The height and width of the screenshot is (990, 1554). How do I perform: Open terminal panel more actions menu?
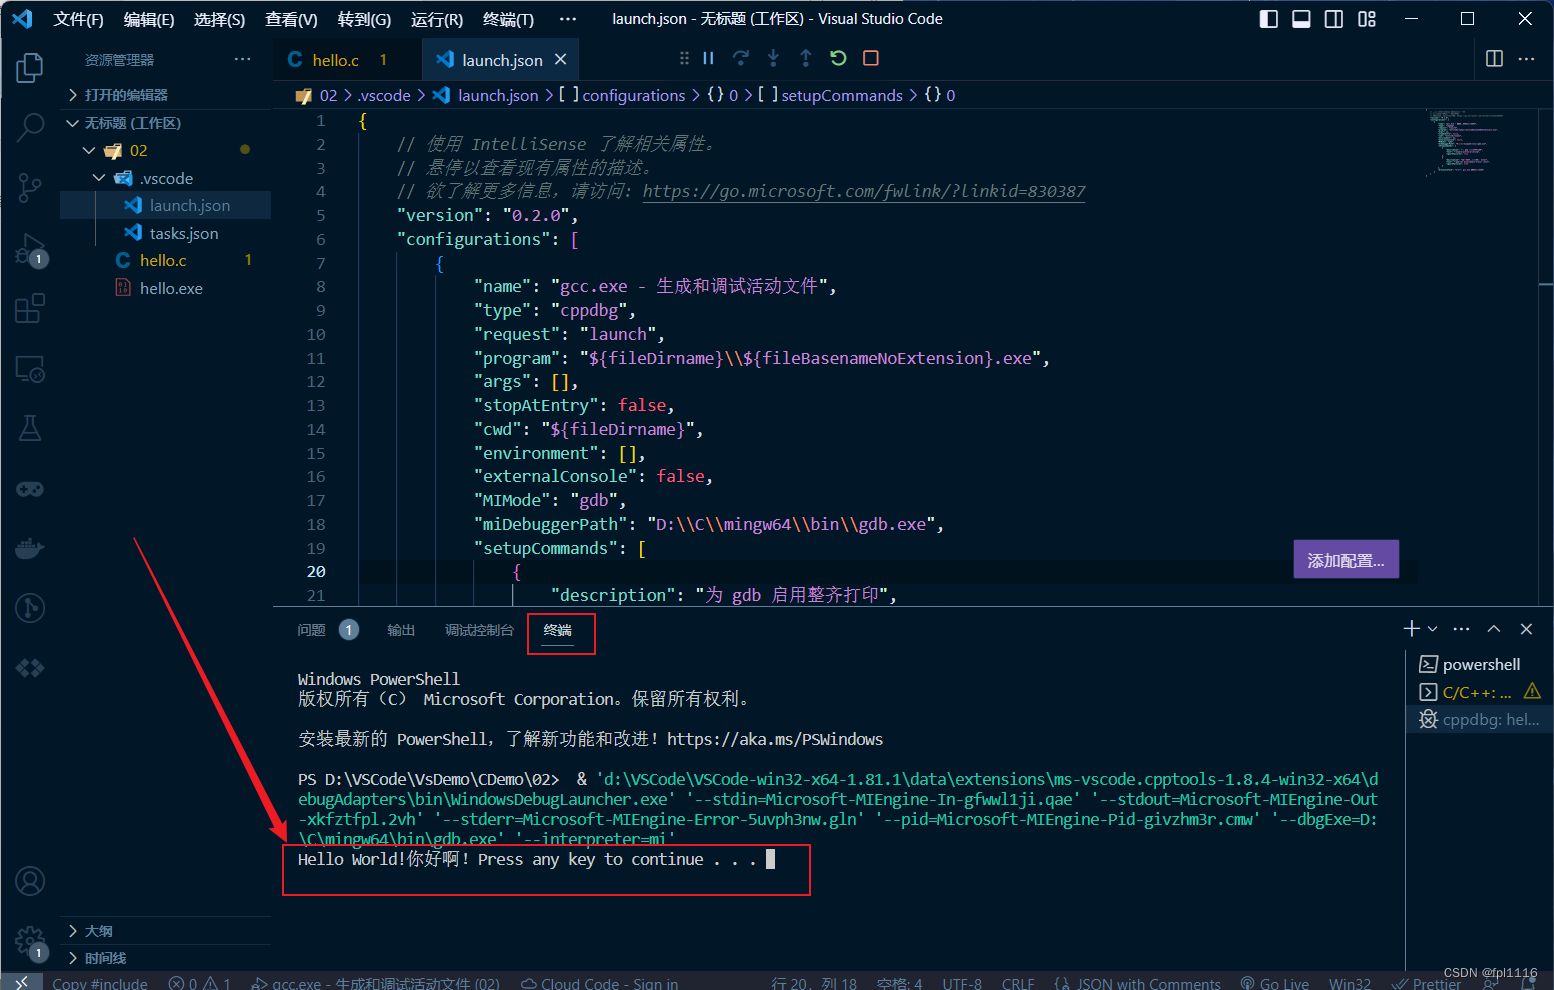[x=1461, y=629]
